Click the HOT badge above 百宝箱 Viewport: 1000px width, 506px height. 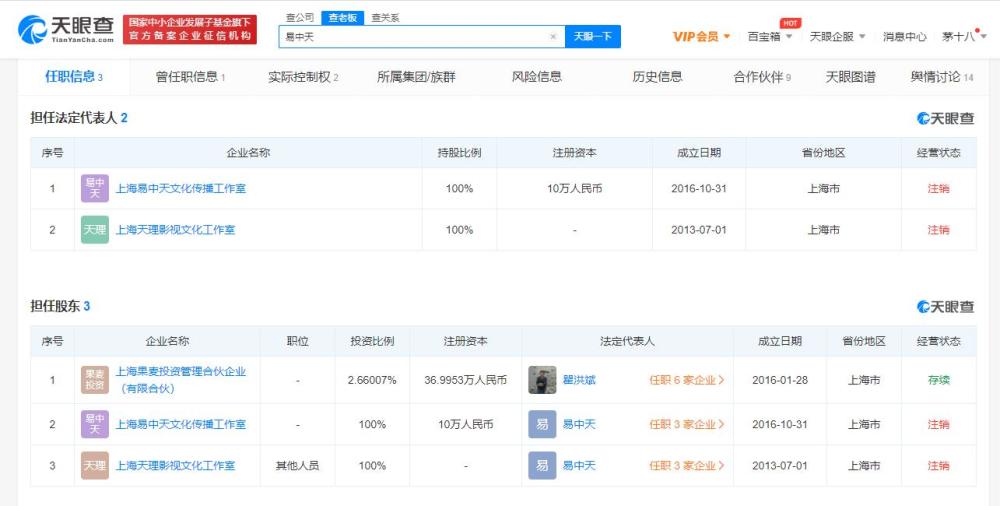(x=790, y=23)
